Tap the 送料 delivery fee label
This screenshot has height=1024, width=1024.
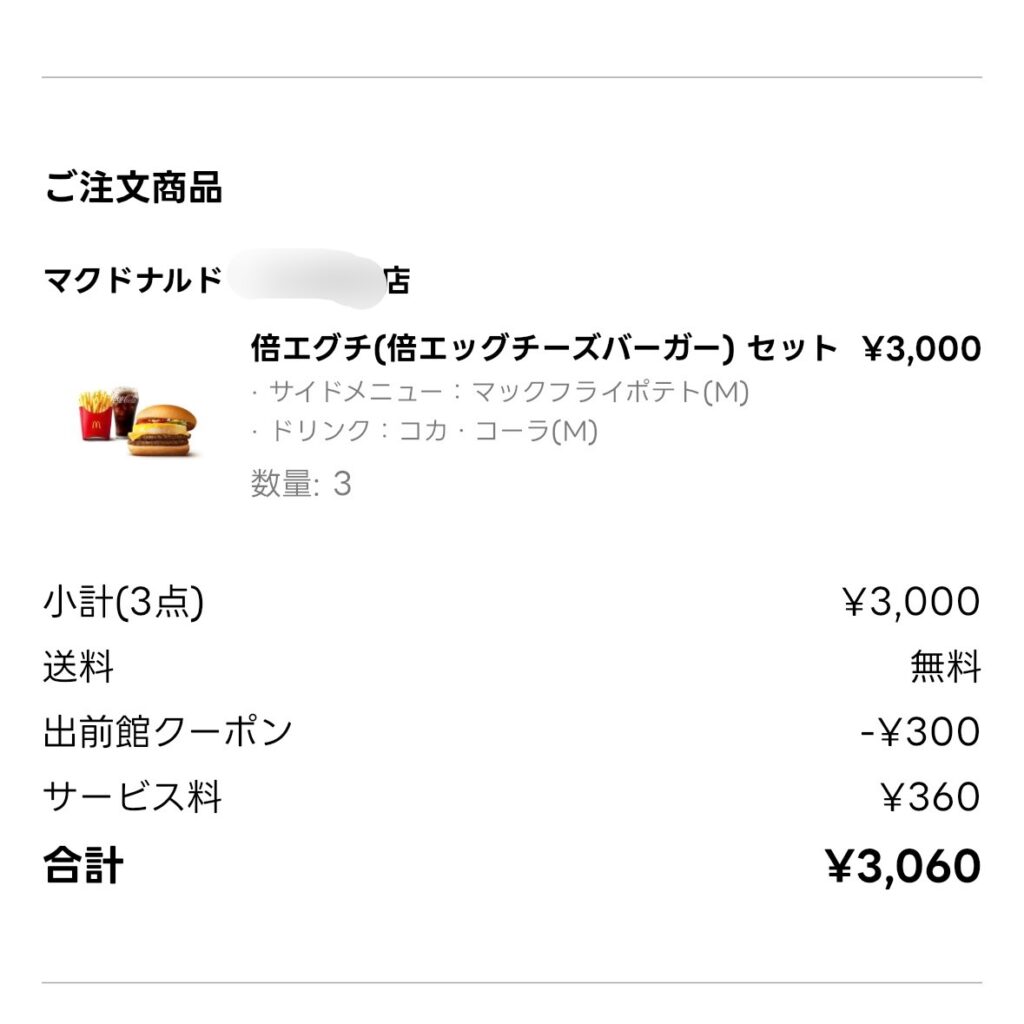point(78,667)
